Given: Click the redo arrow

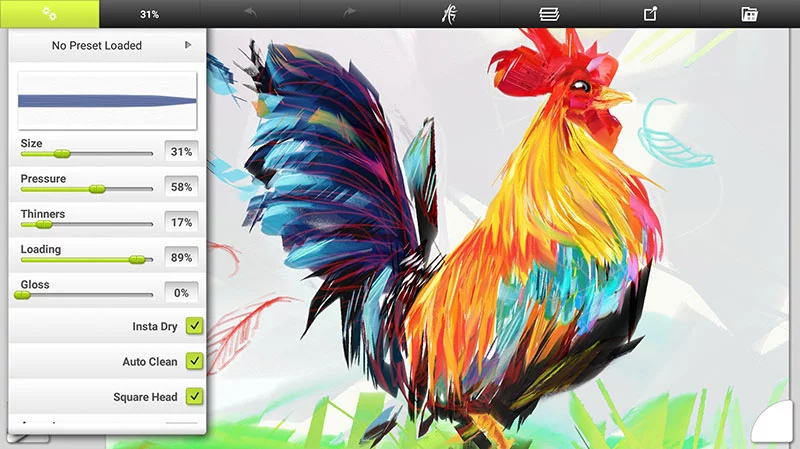Looking at the screenshot, I should (350, 14).
